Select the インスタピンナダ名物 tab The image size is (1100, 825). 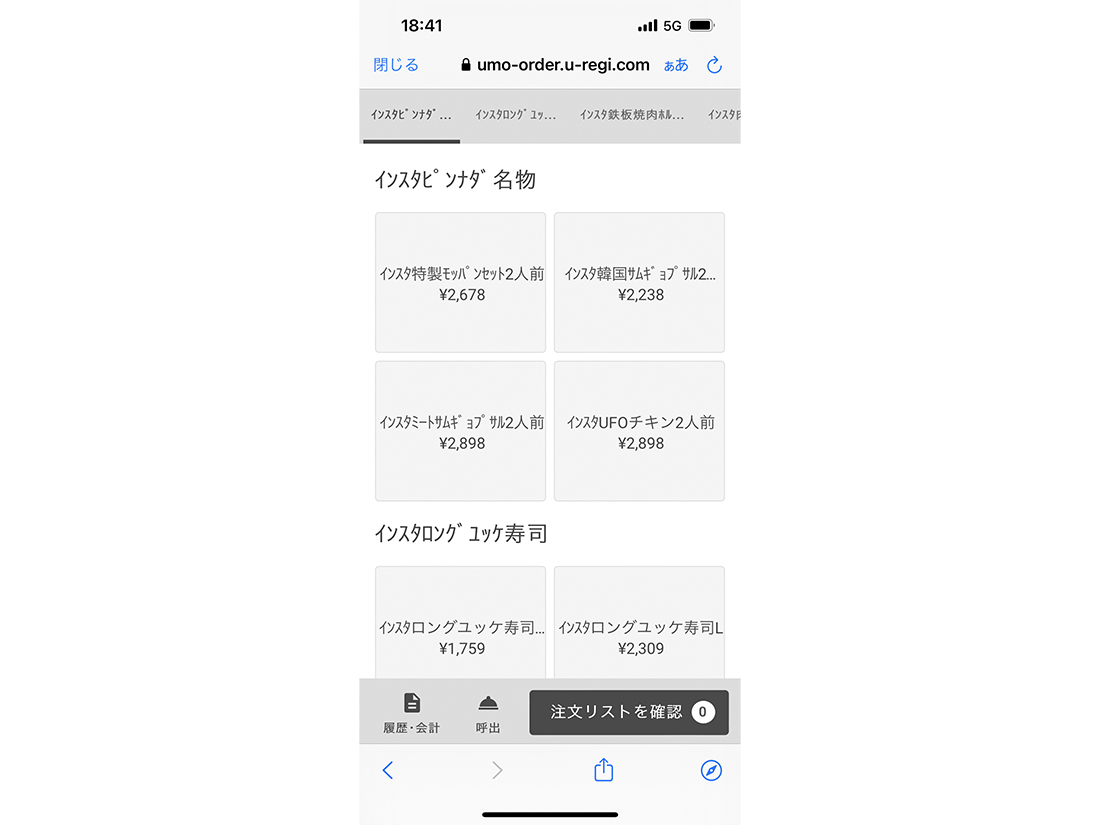(x=411, y=115)
